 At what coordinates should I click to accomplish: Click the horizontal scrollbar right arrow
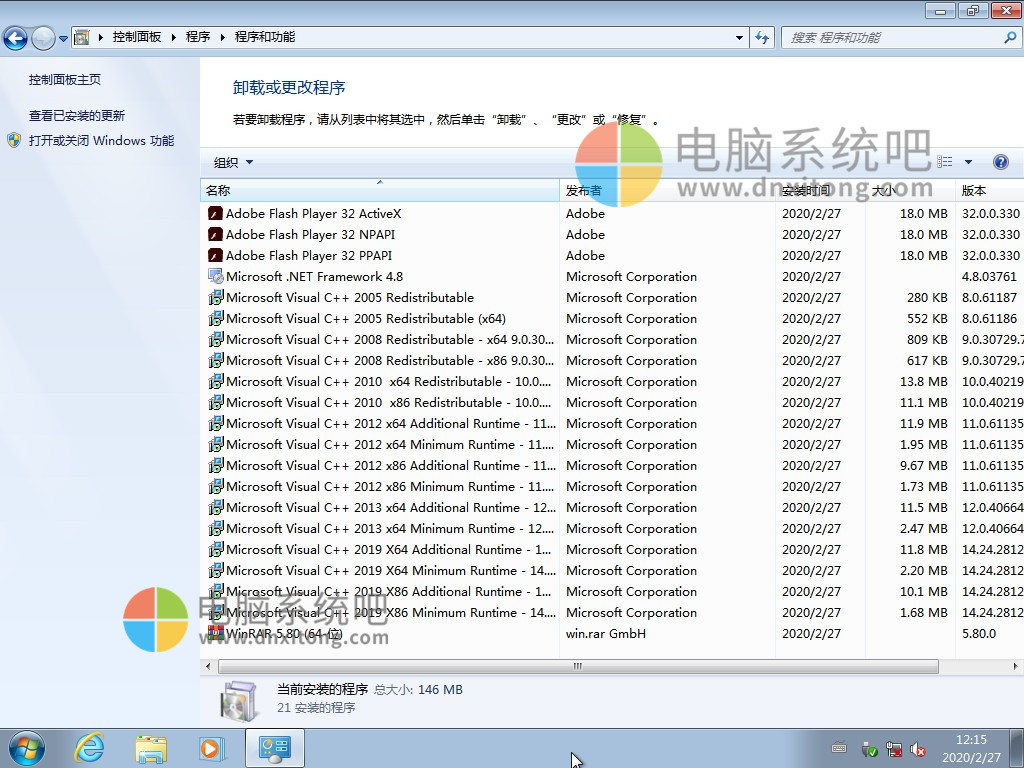(x=1015, y=666)
